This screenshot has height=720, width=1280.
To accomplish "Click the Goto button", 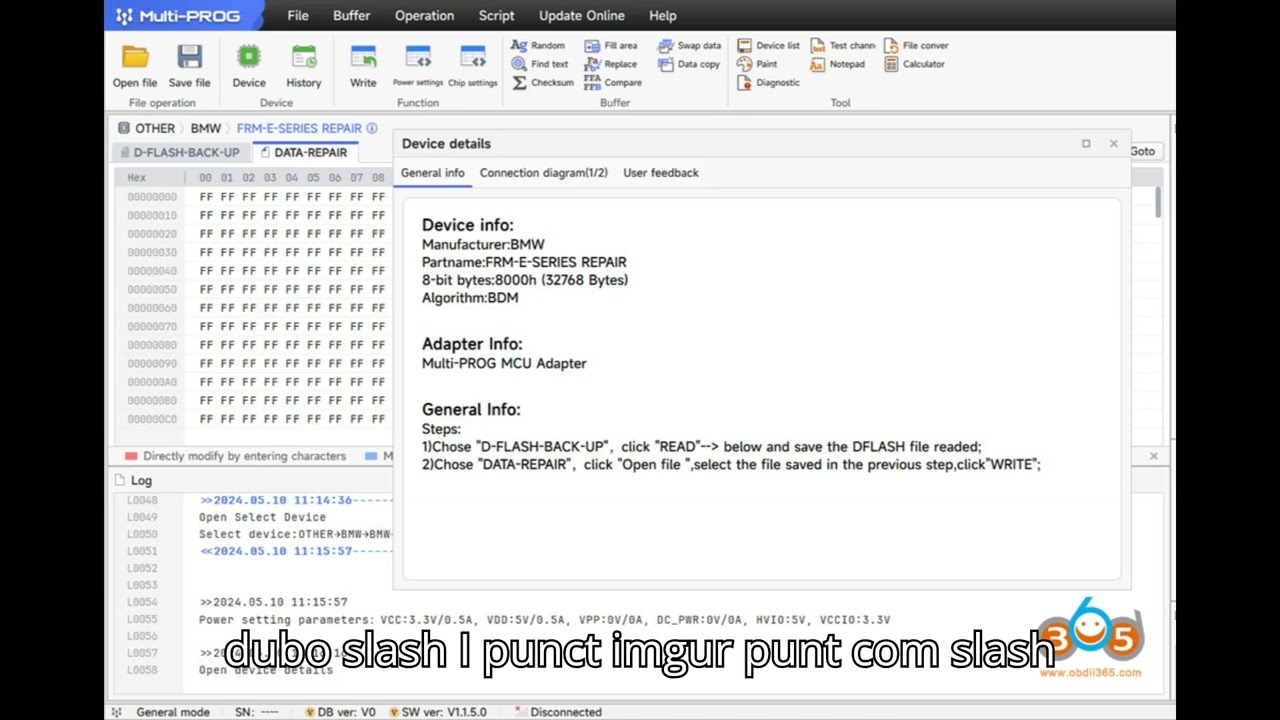I will (1142, 151).
